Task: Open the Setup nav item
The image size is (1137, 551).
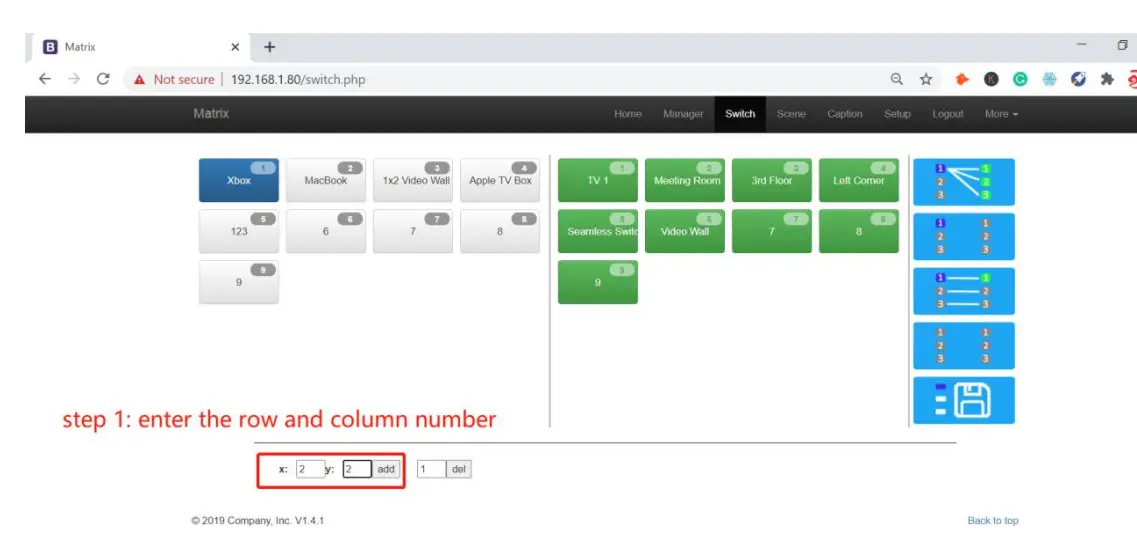Action: [x=897, y=114]
